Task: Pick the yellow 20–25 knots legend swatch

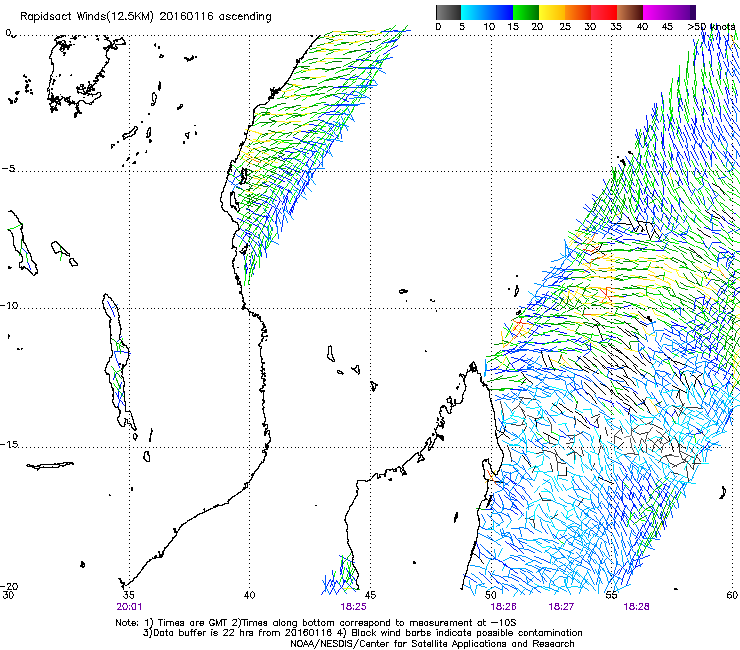Action: point(551,12)
